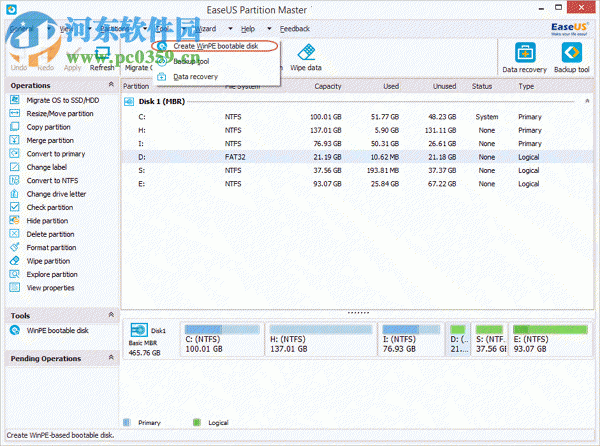This screenshot has height=446, width=600.
Task: Select the H: (NTFS) 137.01 GB partition block
Action: point(321,339)
